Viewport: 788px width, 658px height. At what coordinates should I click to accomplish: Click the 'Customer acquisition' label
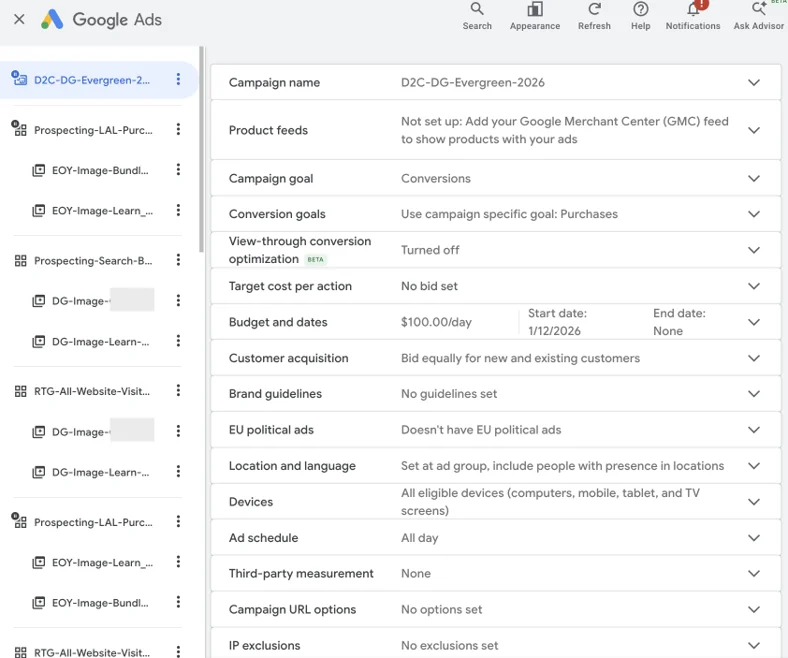pos(288,358)
